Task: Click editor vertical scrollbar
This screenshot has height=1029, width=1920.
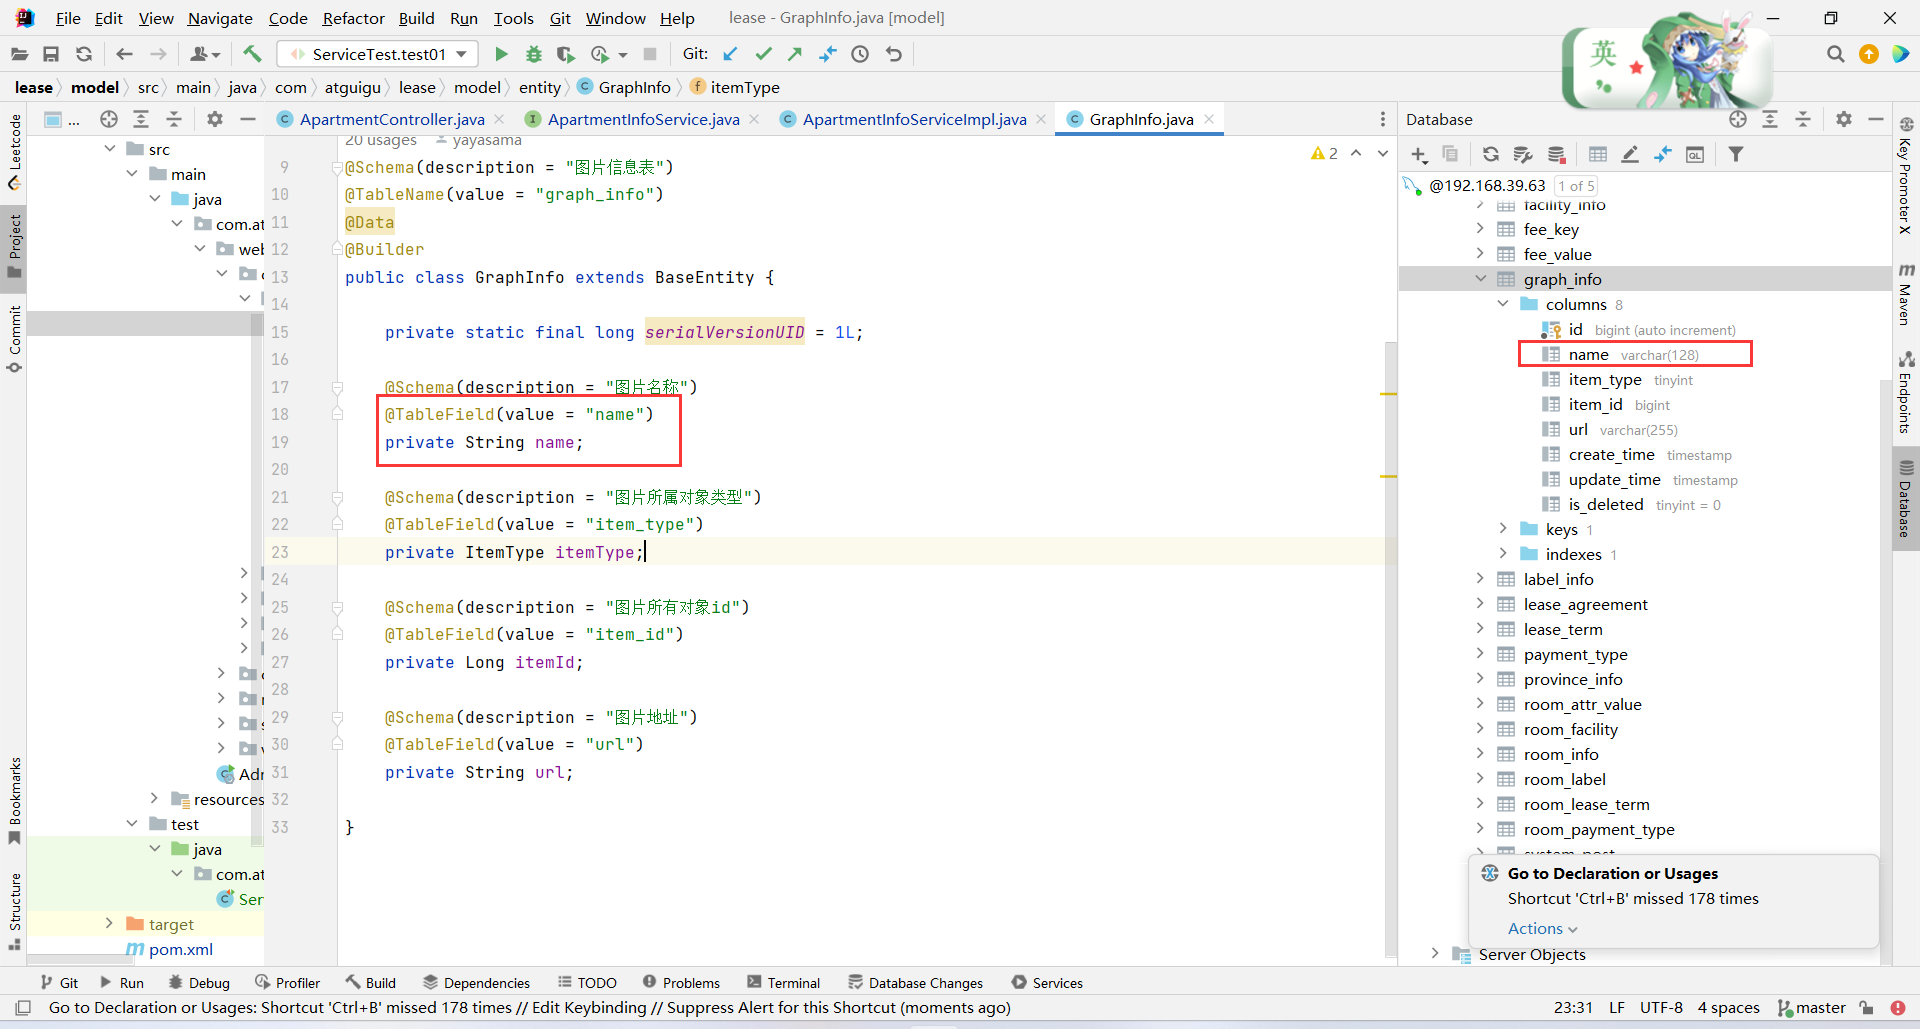Action: [x=1391, y=650]
